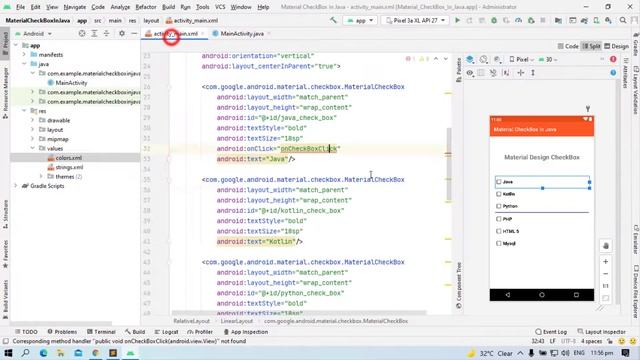Switch editor to Split view mode

pyautogui.click(x=591, y=46)
